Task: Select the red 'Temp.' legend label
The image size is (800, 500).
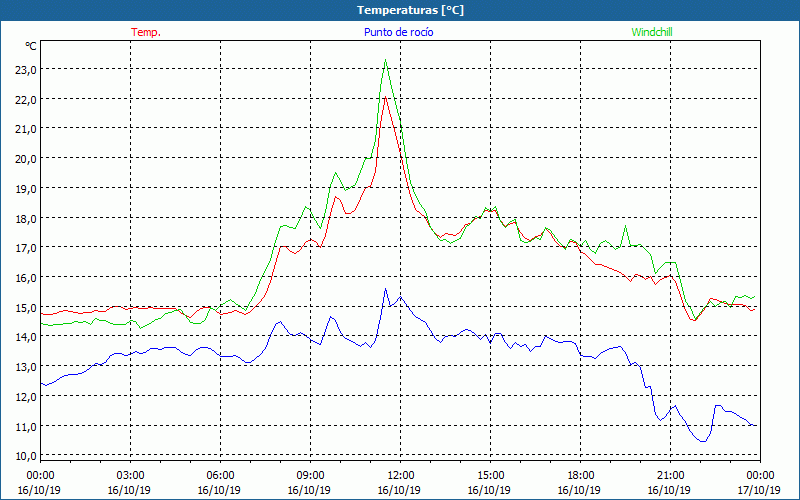Action: coord(146,32)
